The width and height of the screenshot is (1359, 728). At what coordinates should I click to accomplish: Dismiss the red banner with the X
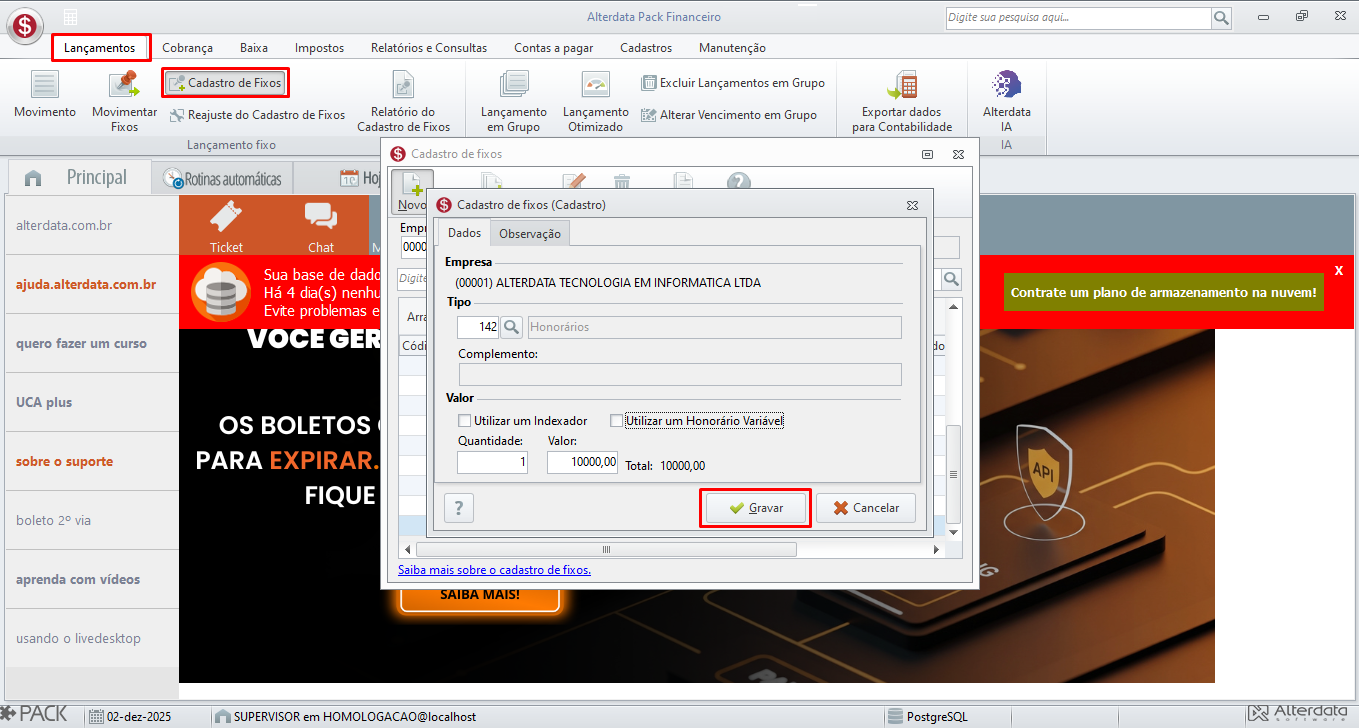(1339, 271)
